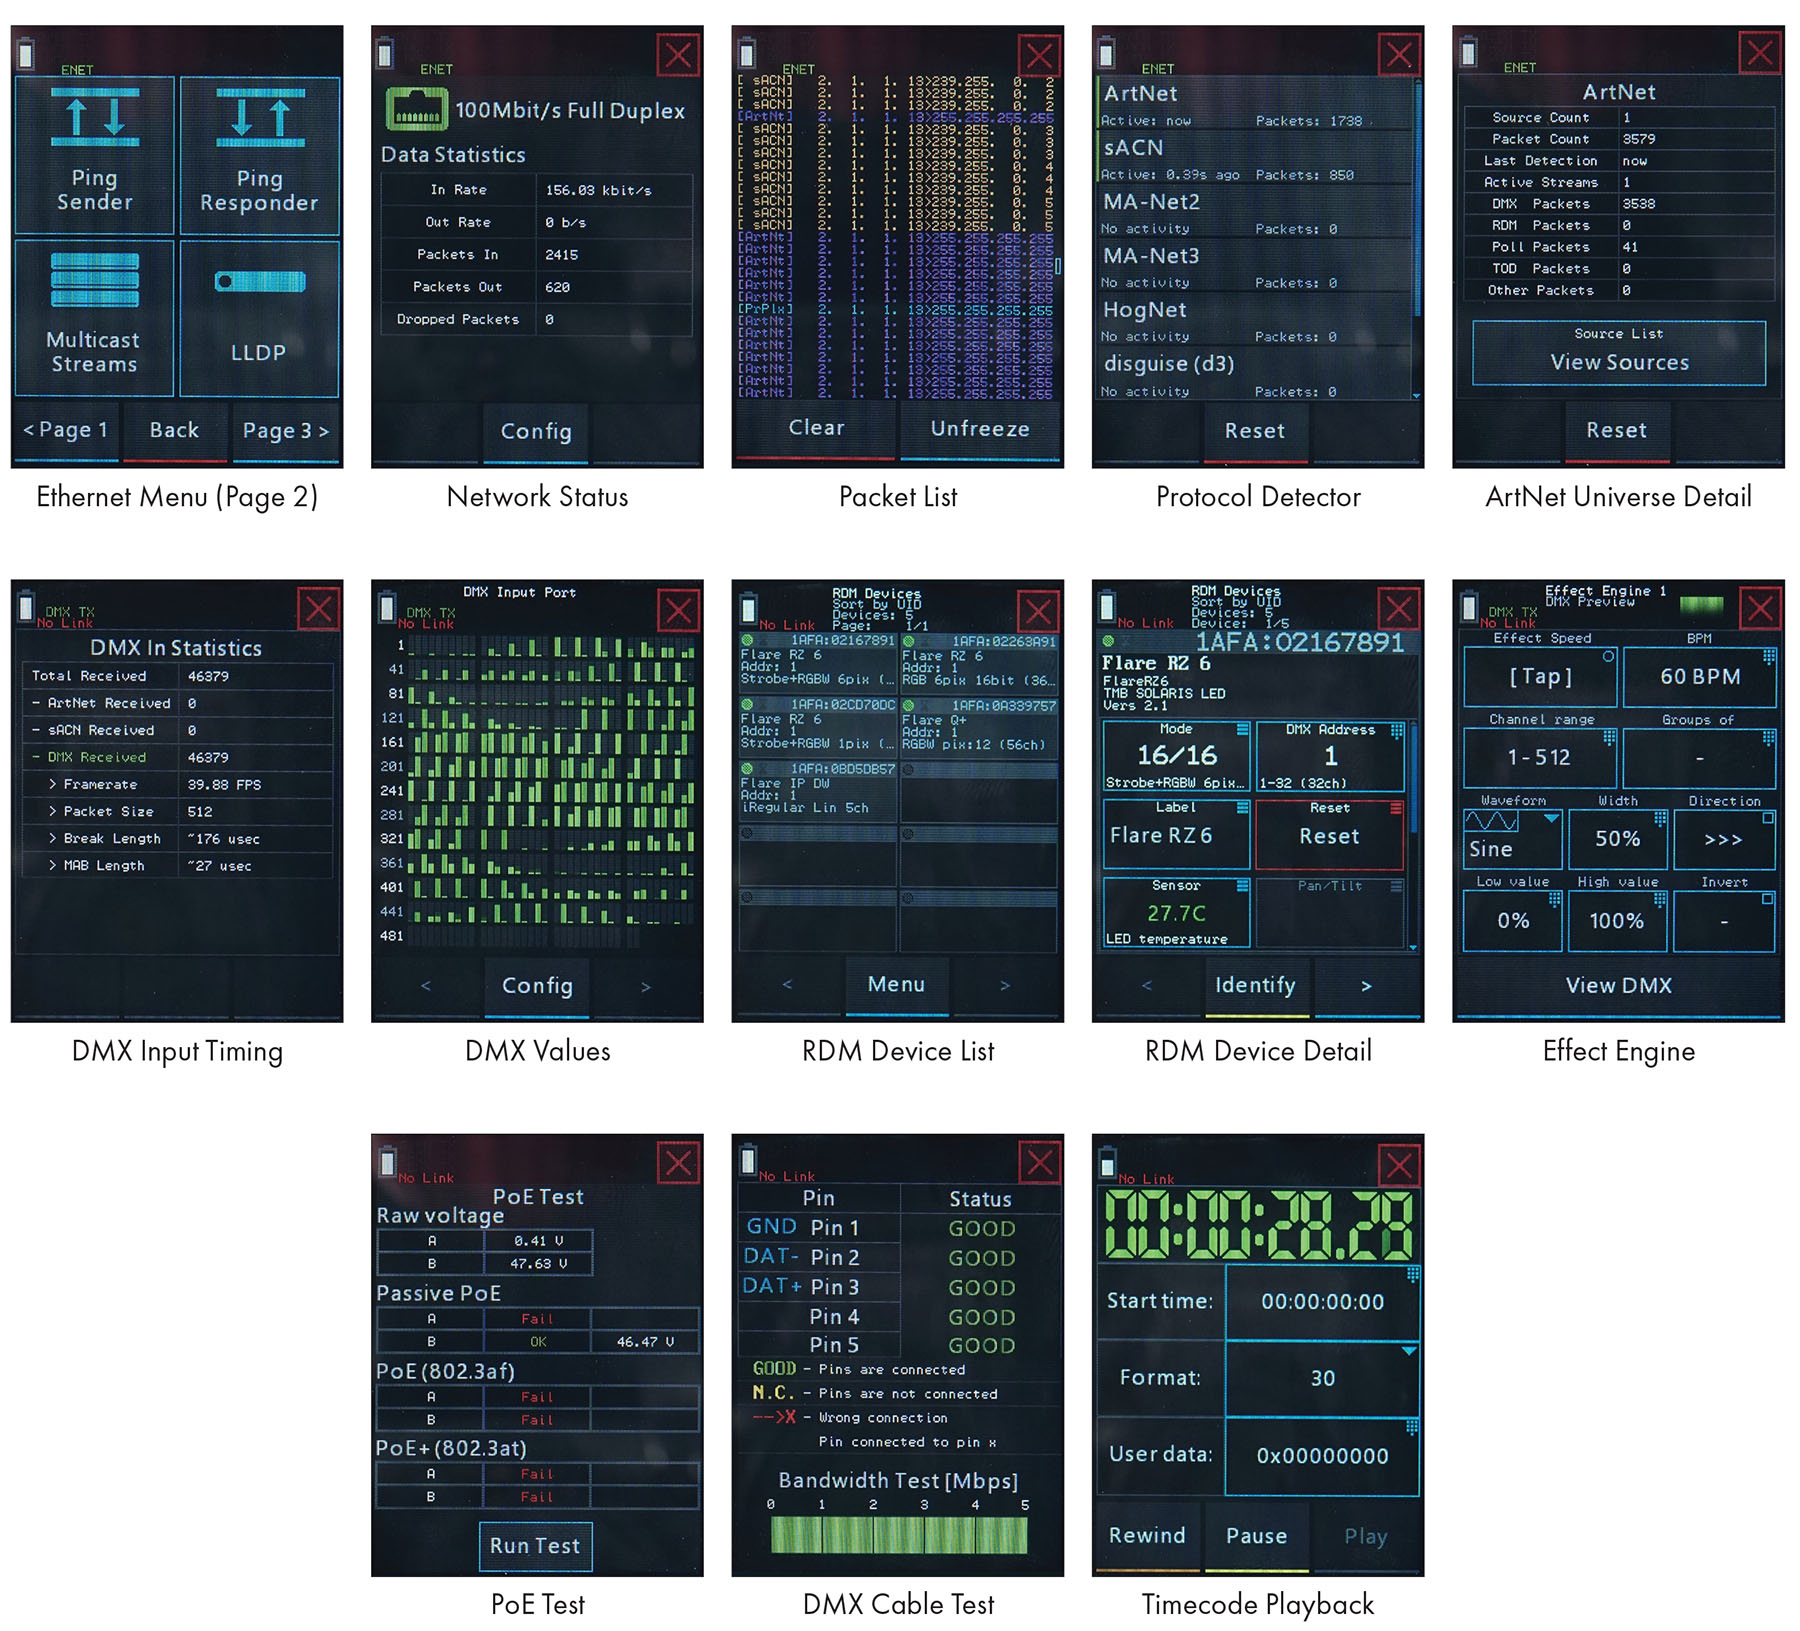Image resolution: width=1800 pixels, height=1631 pixels.
Task: Pause timecode playback
Action: (1257, 1536)
